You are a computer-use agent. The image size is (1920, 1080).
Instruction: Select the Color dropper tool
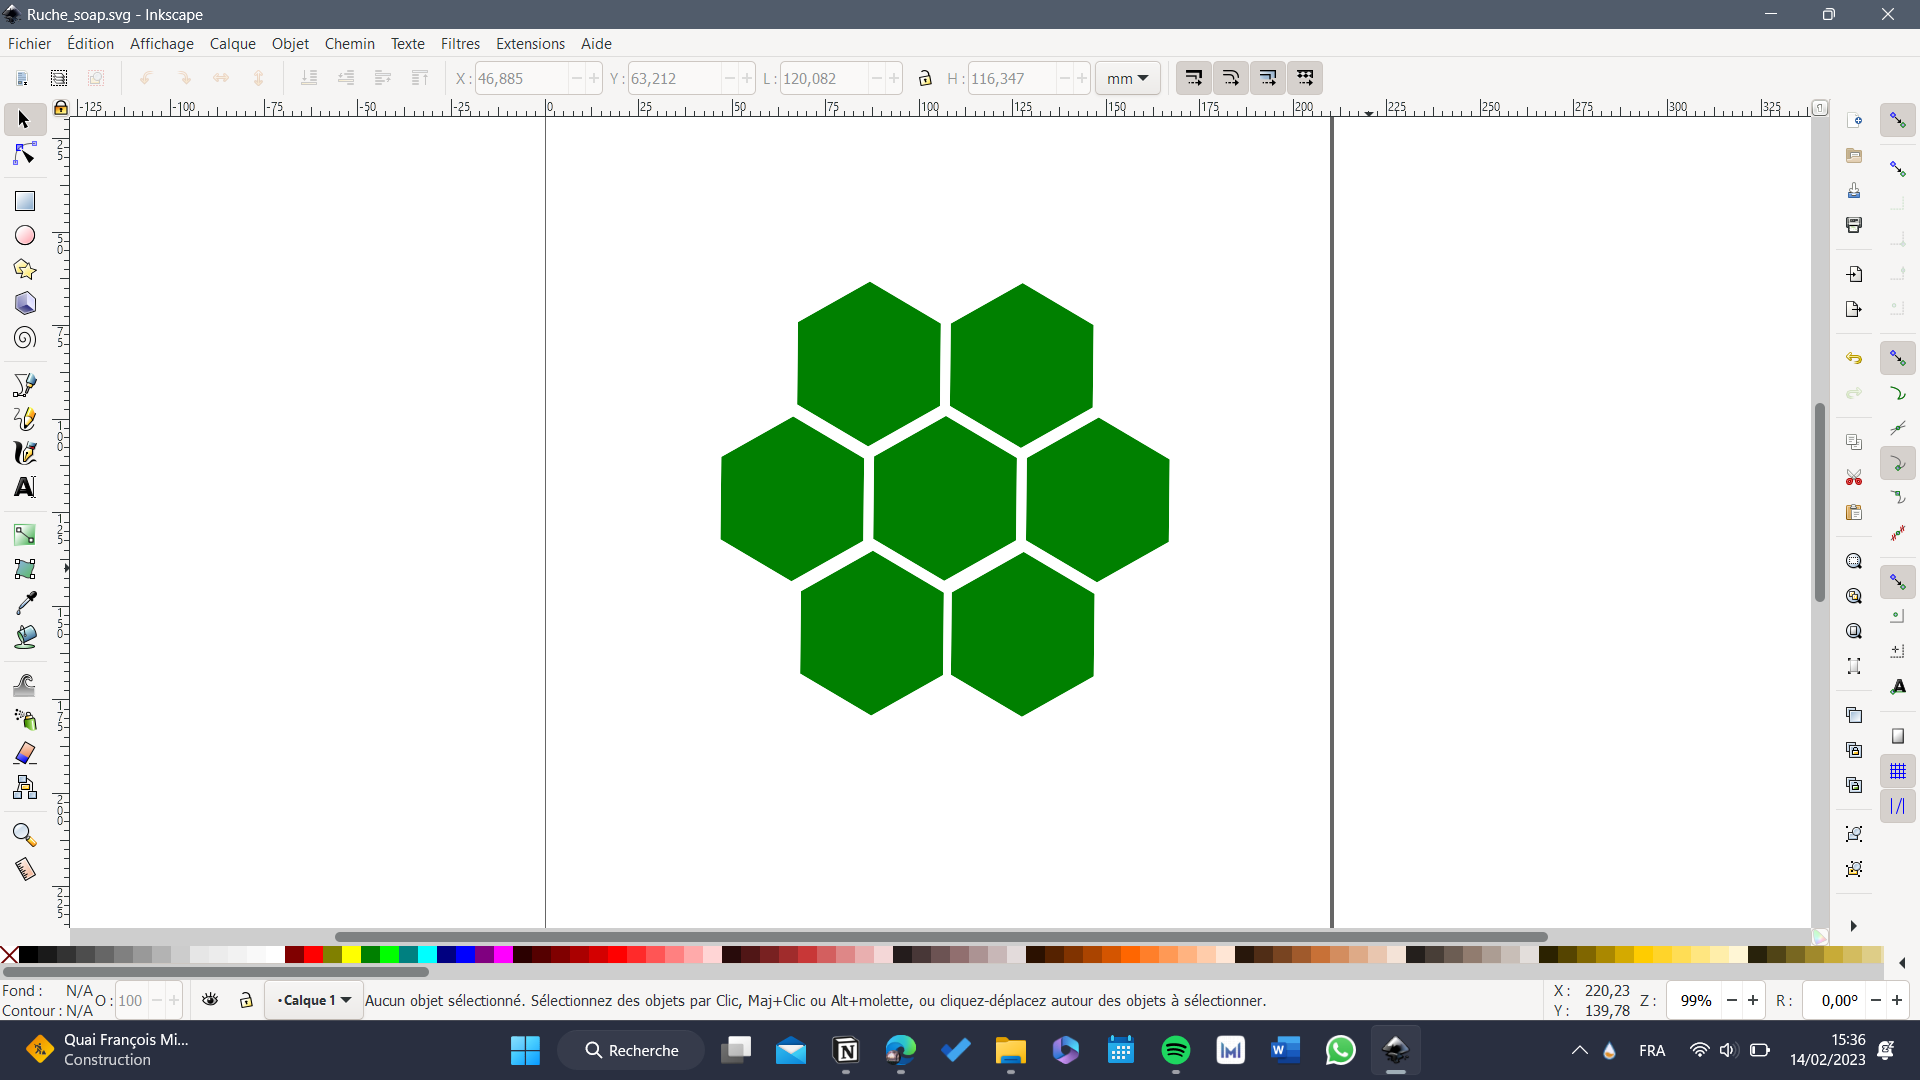[24, 603]
